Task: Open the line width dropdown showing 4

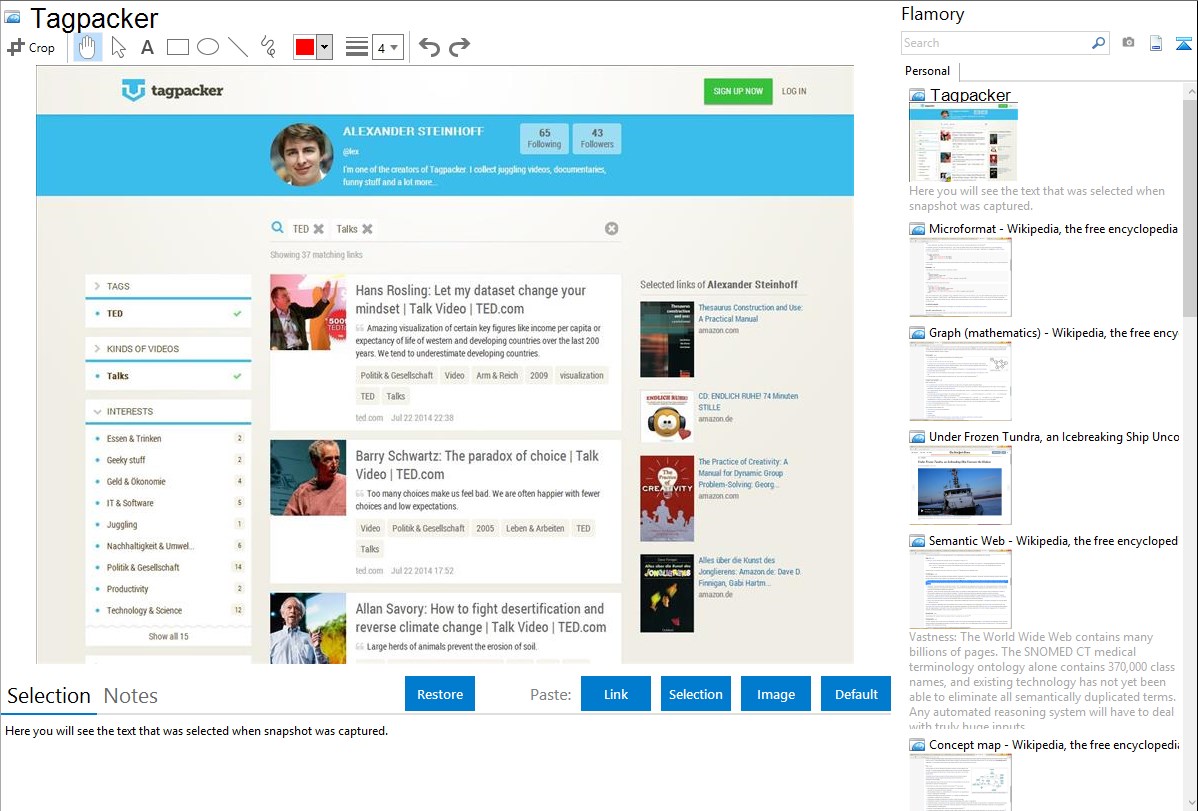Action: [x=387, y=47]
